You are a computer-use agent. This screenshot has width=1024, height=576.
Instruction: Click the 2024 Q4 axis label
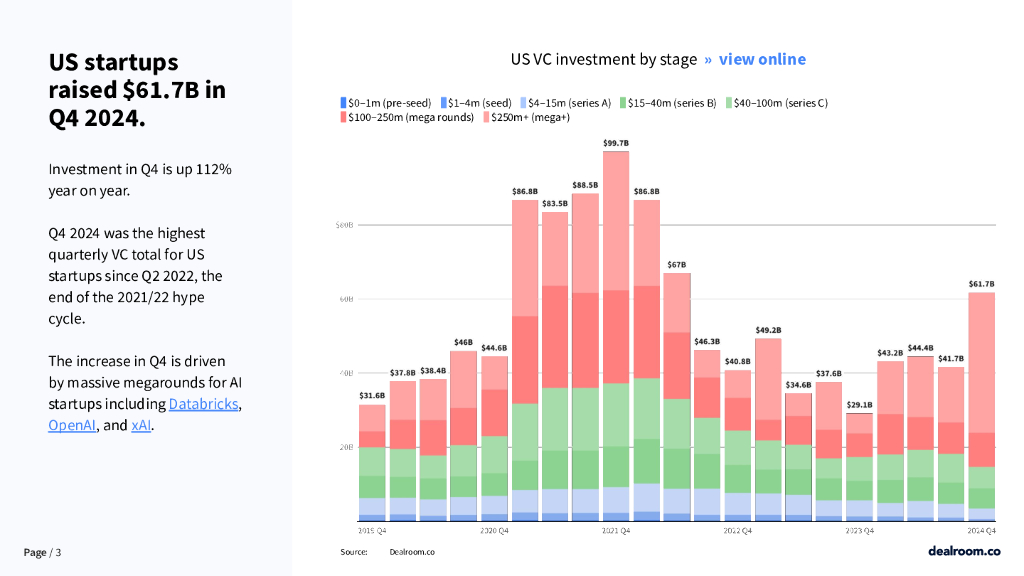[x=981, y=530]
